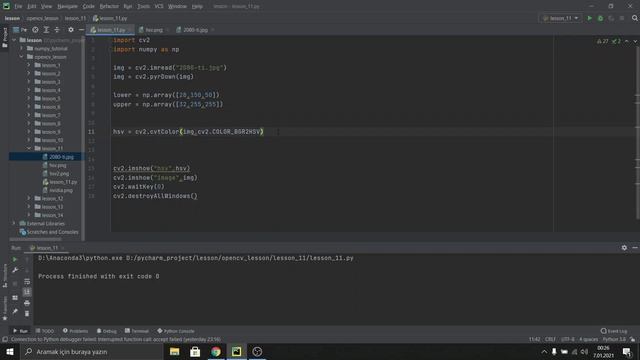Open Windows Start menu

[9, 351]
